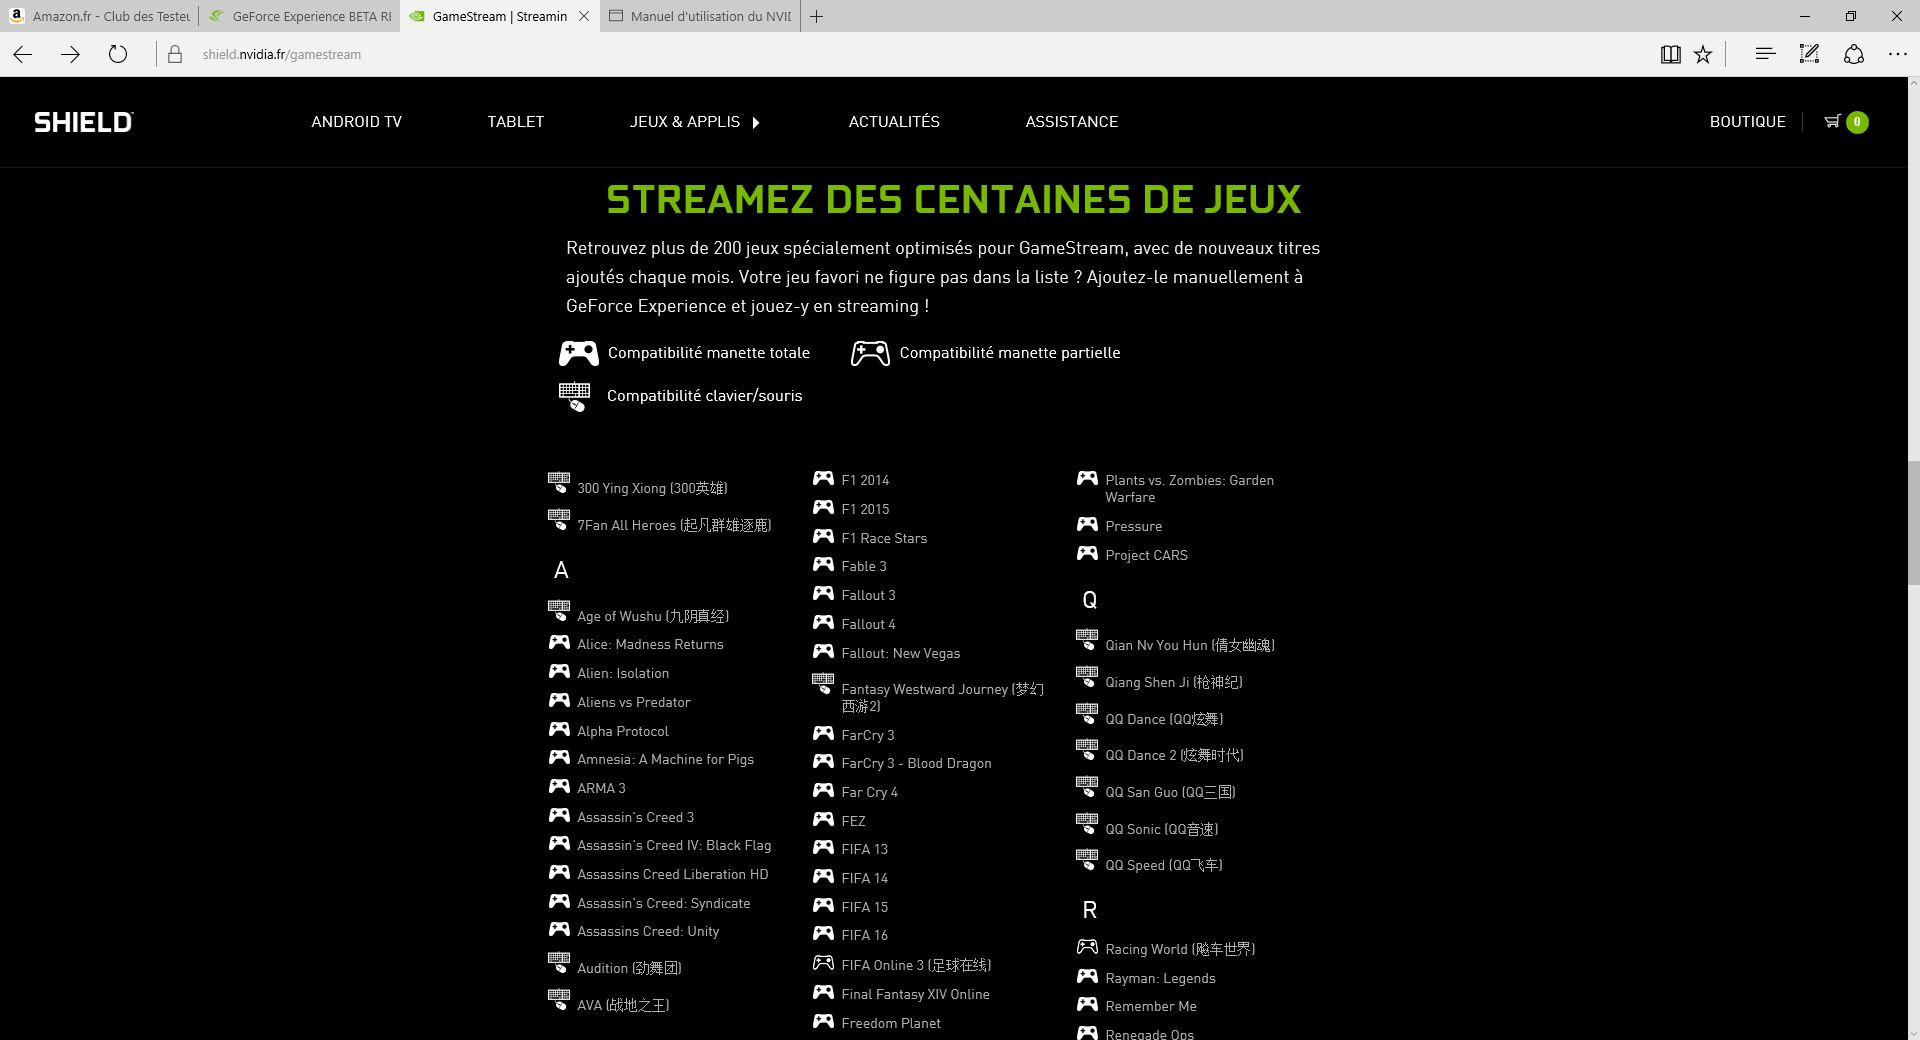This screenshot has height=1040, width=1920.
Task: Click the partial controller compatibility icon
Action: coord(869,352)
